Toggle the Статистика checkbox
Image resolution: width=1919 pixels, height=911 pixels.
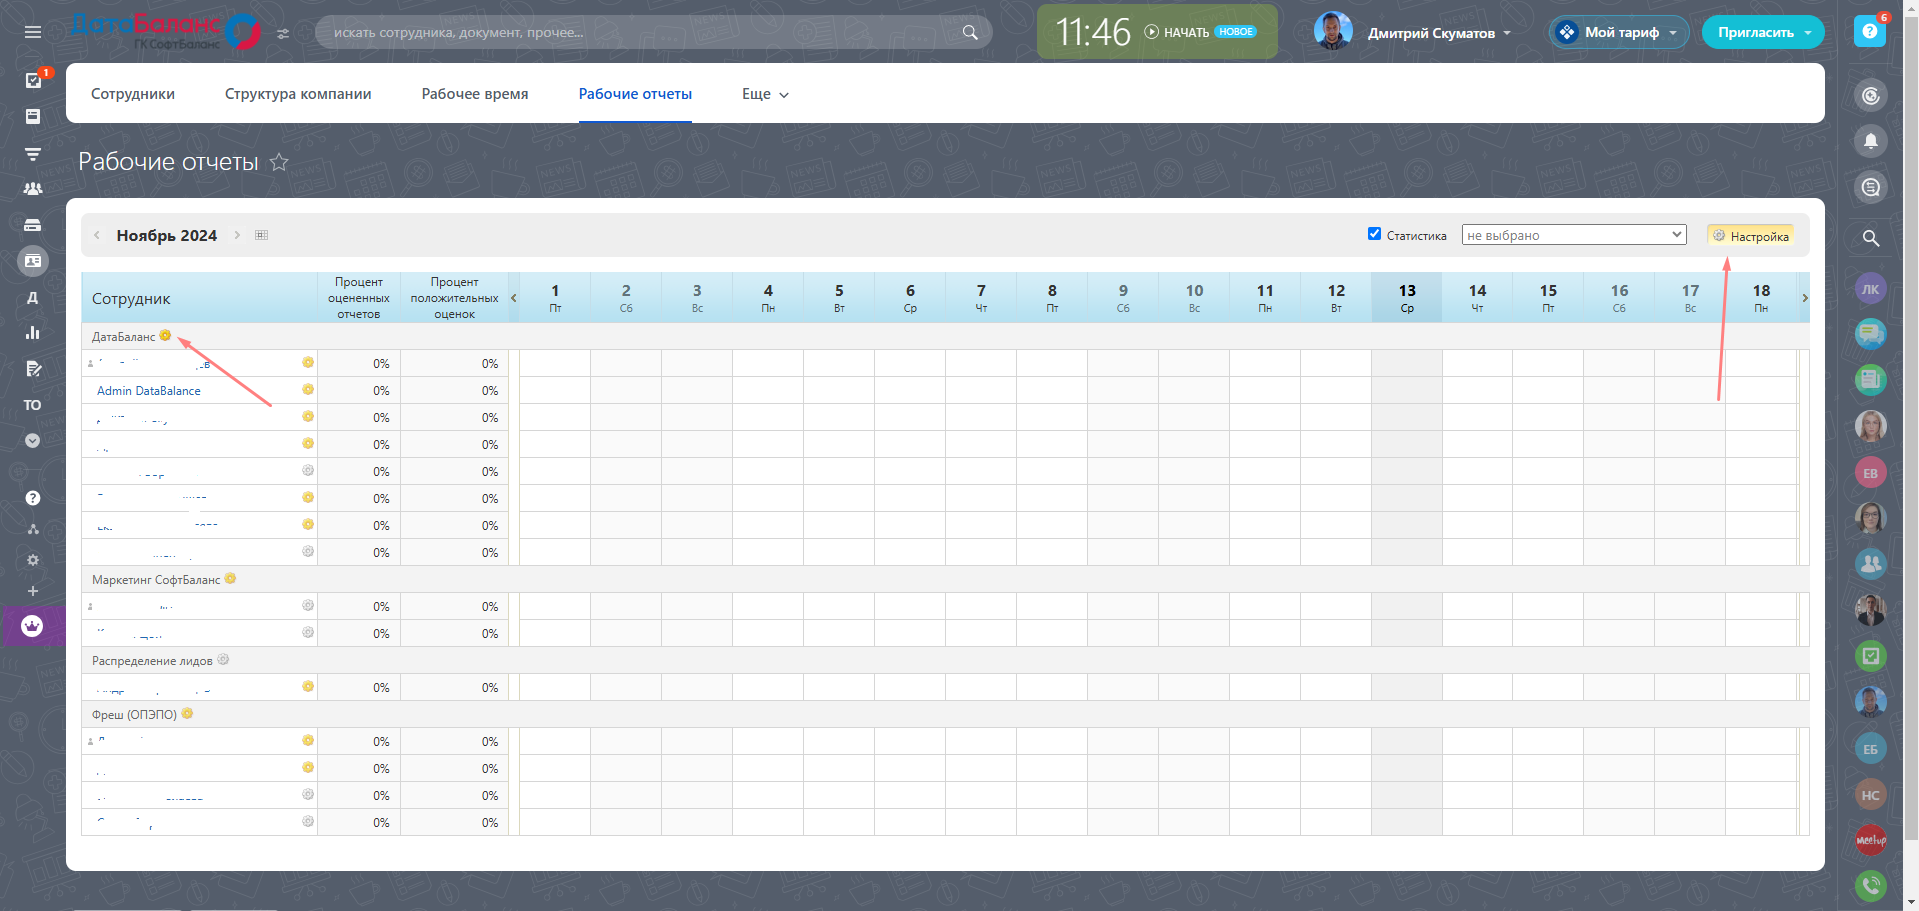(1374, 234)
